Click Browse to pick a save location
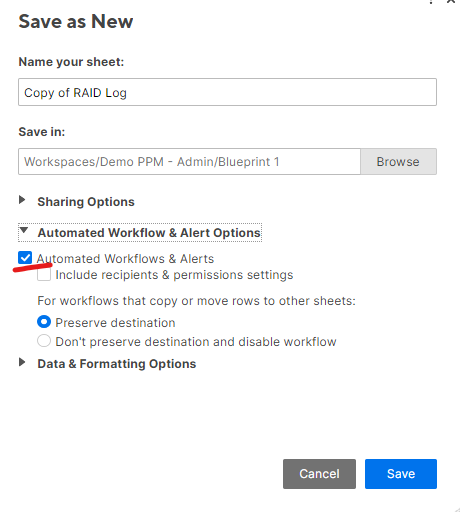460x512 pixels. coord(398,162)
